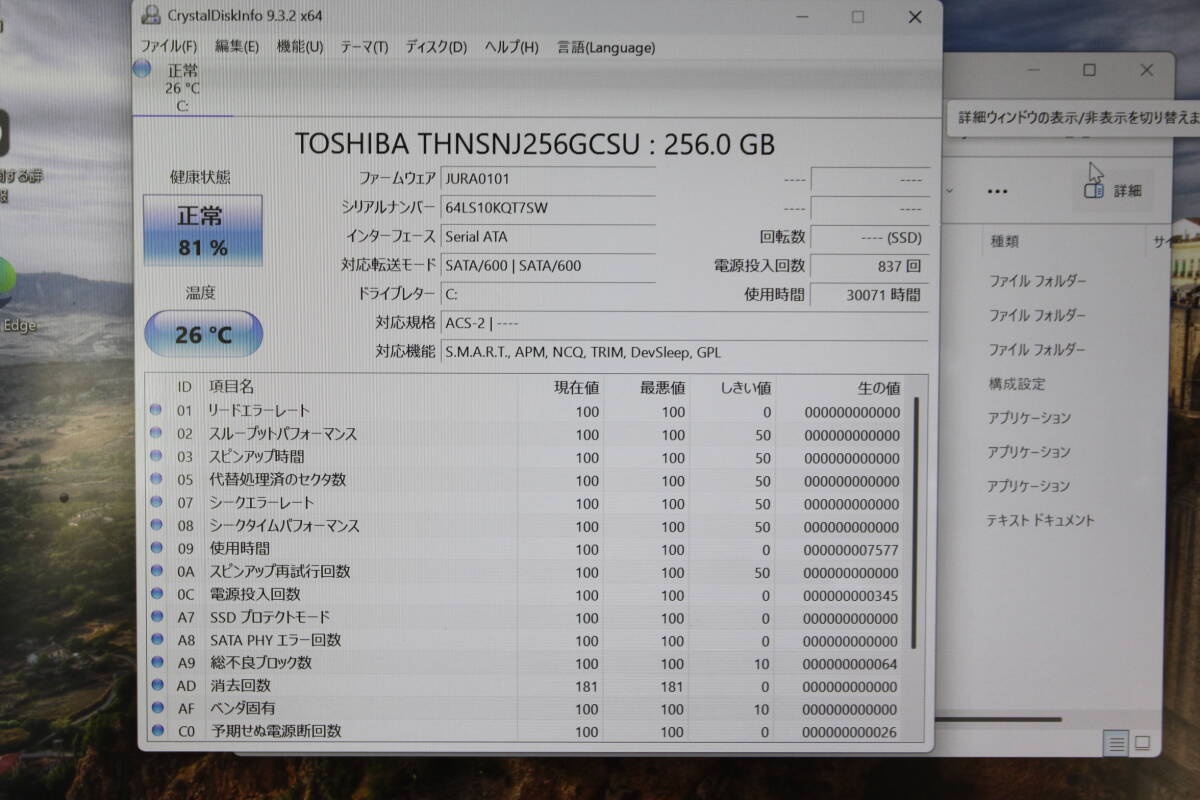Open the ファイル(F) menu
The height and width of the screenshot is (800, 1200).
(168, 47)
